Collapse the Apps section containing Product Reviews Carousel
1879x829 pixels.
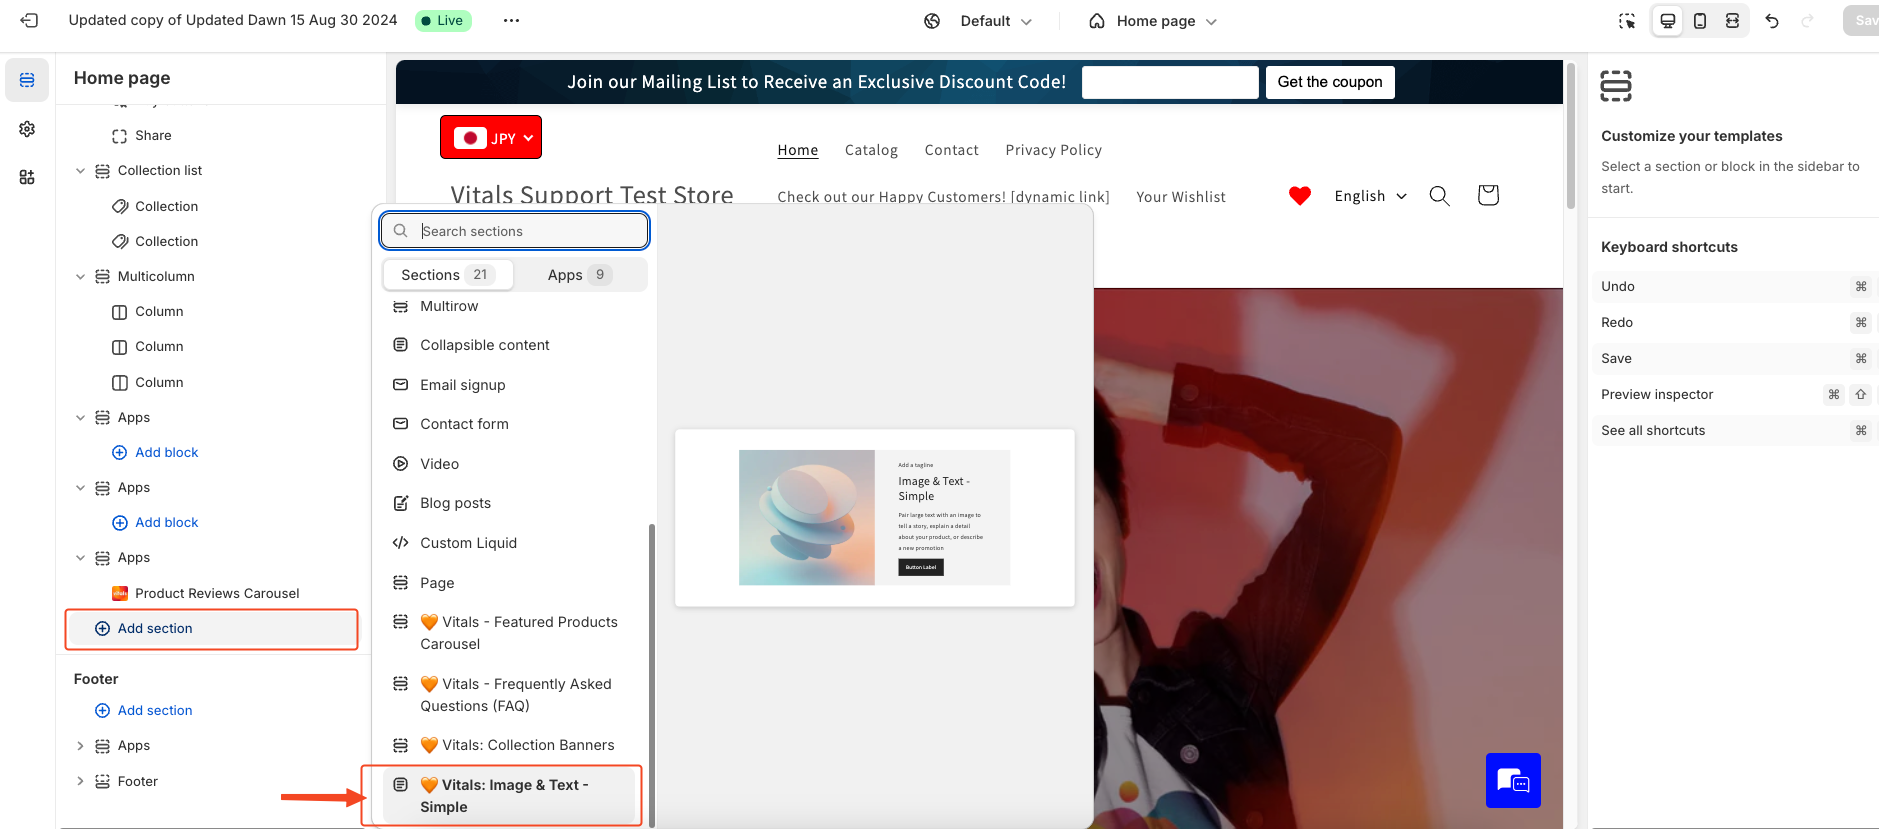[x=80, y=558]
